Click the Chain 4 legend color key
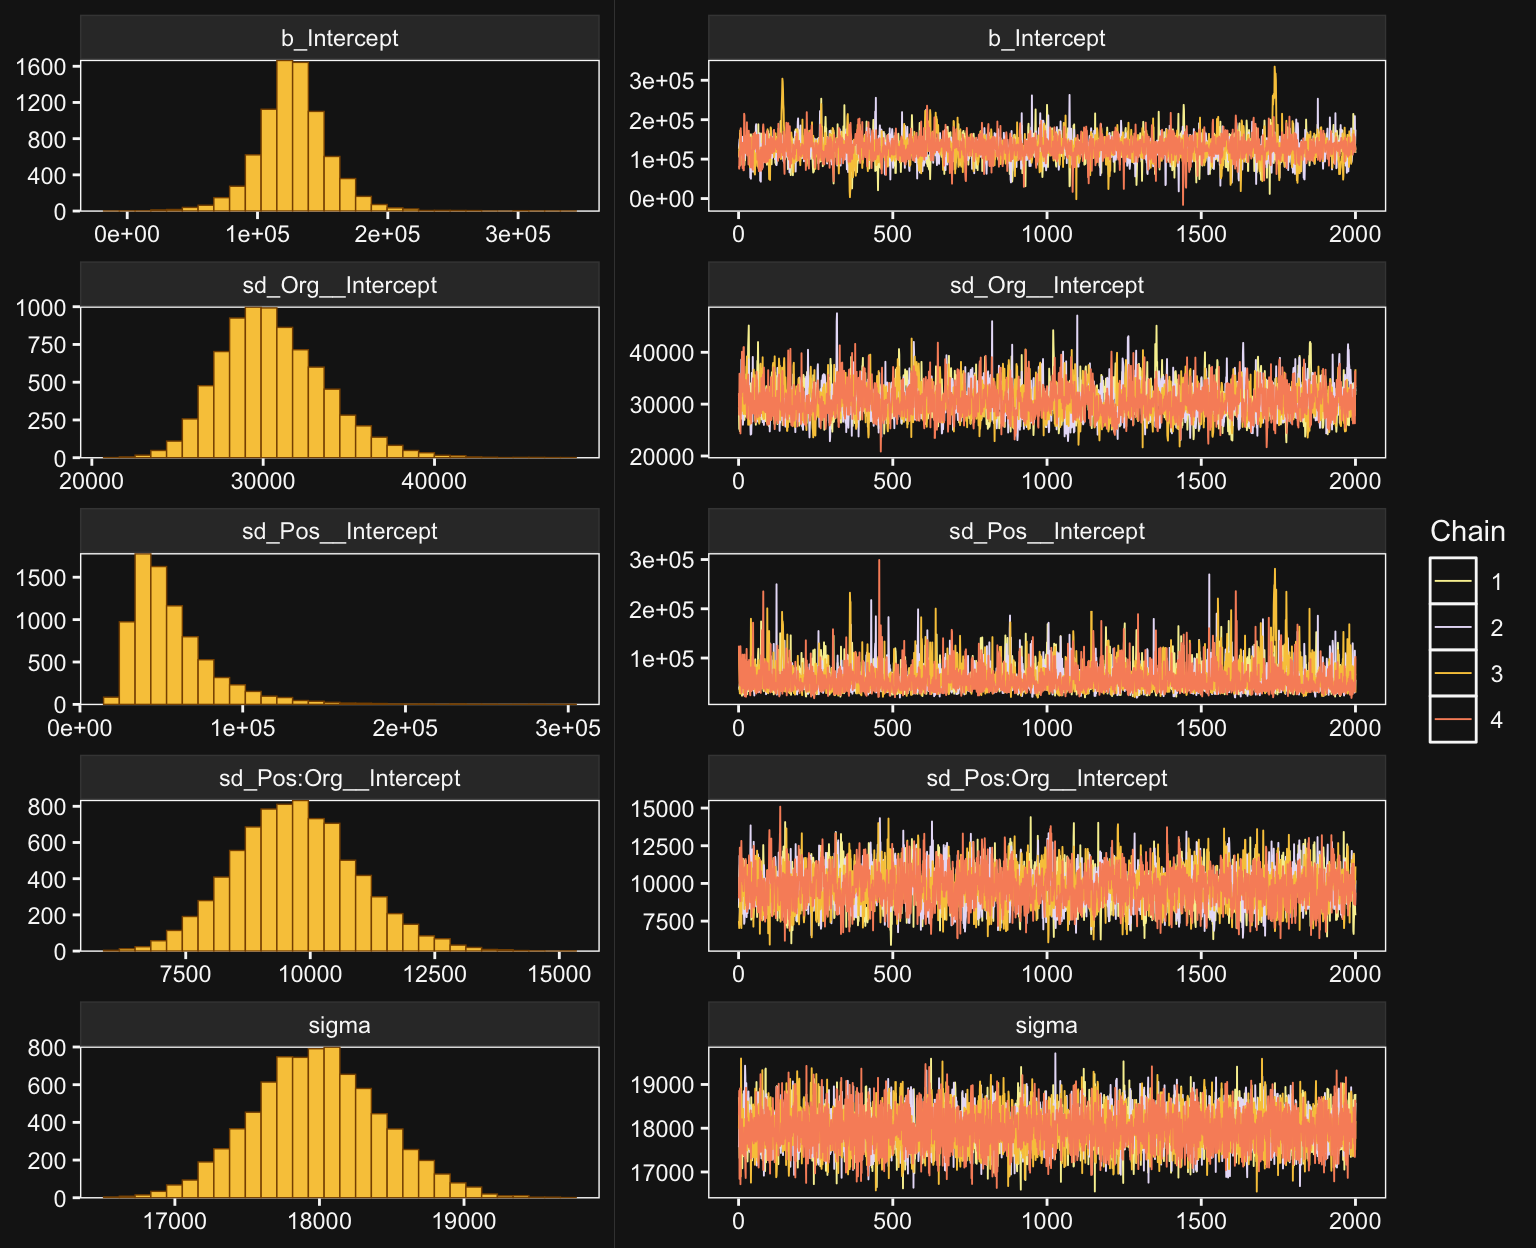The image size is (1536, 1248). point(1452,719)
